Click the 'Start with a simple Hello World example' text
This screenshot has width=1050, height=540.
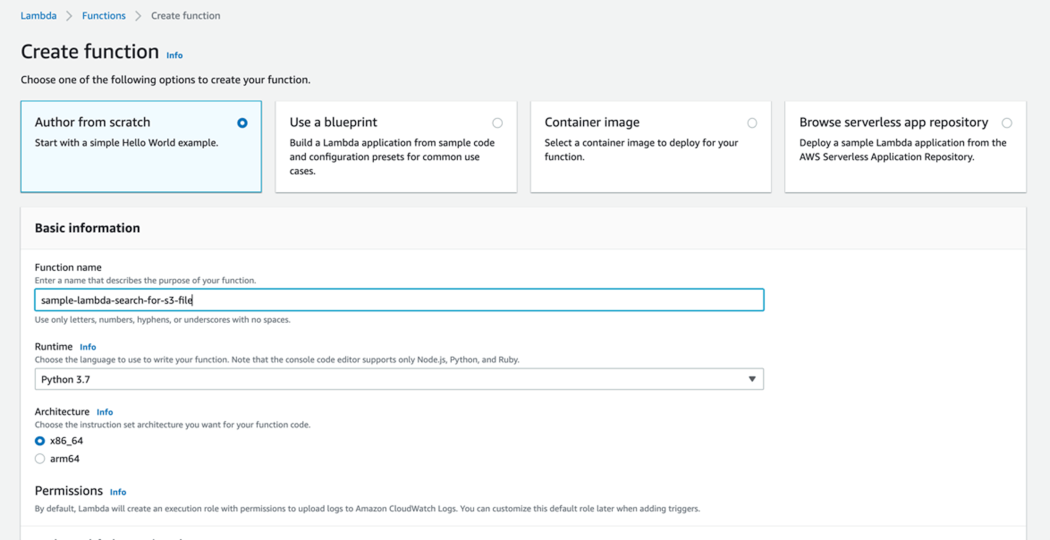pyautogui.click(x=127, y=143)
